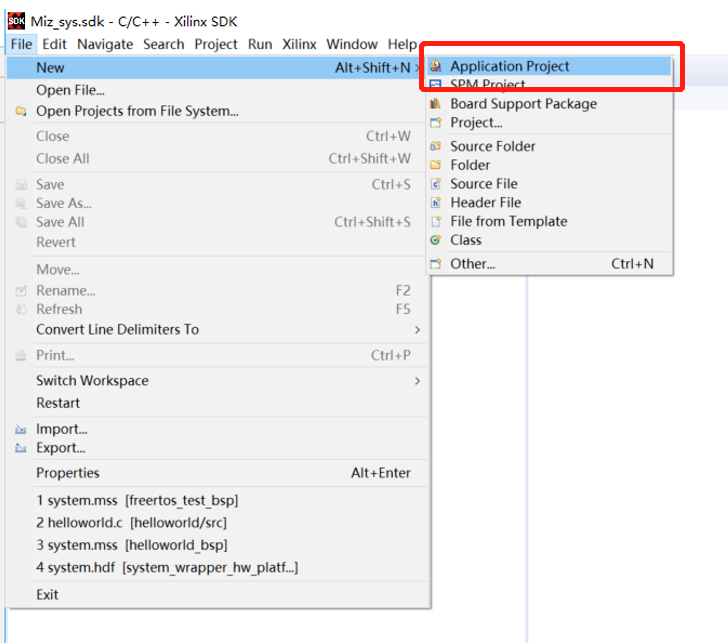Click the Source File icon

tap(436, 184)
